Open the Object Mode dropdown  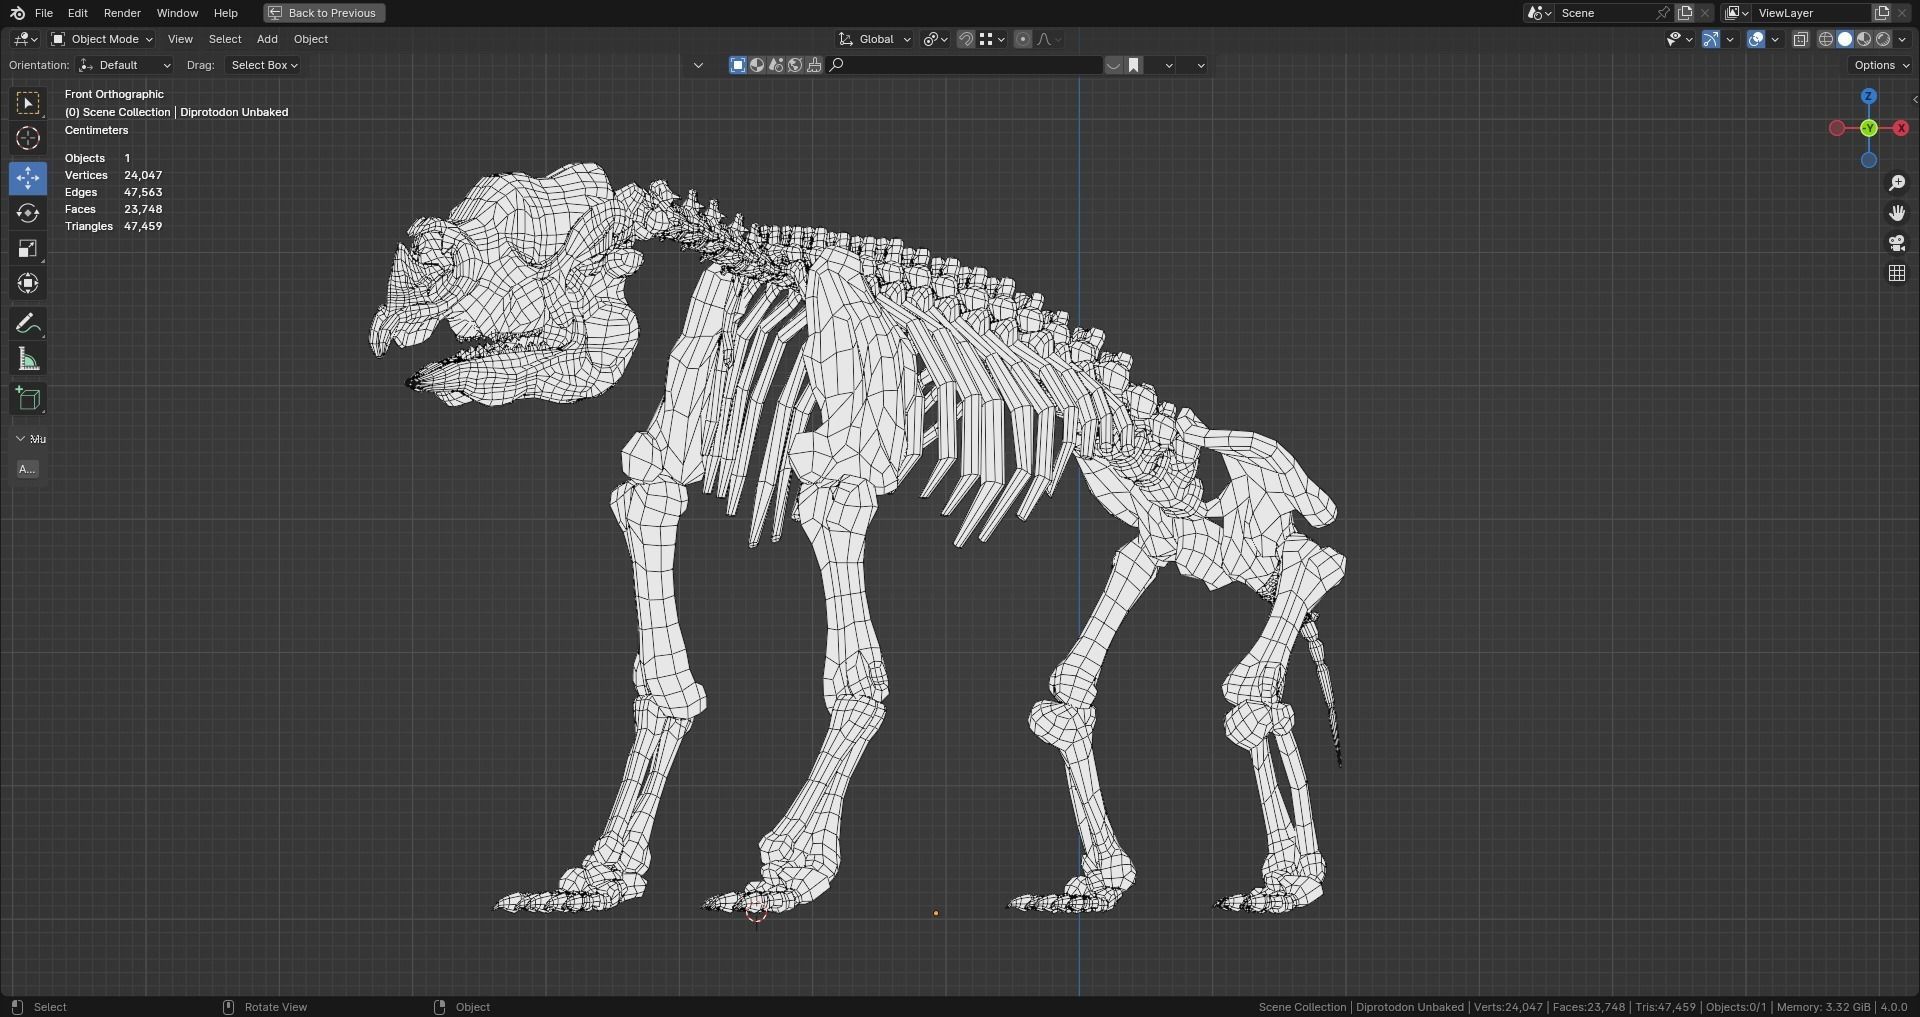[x=102, y=39]
